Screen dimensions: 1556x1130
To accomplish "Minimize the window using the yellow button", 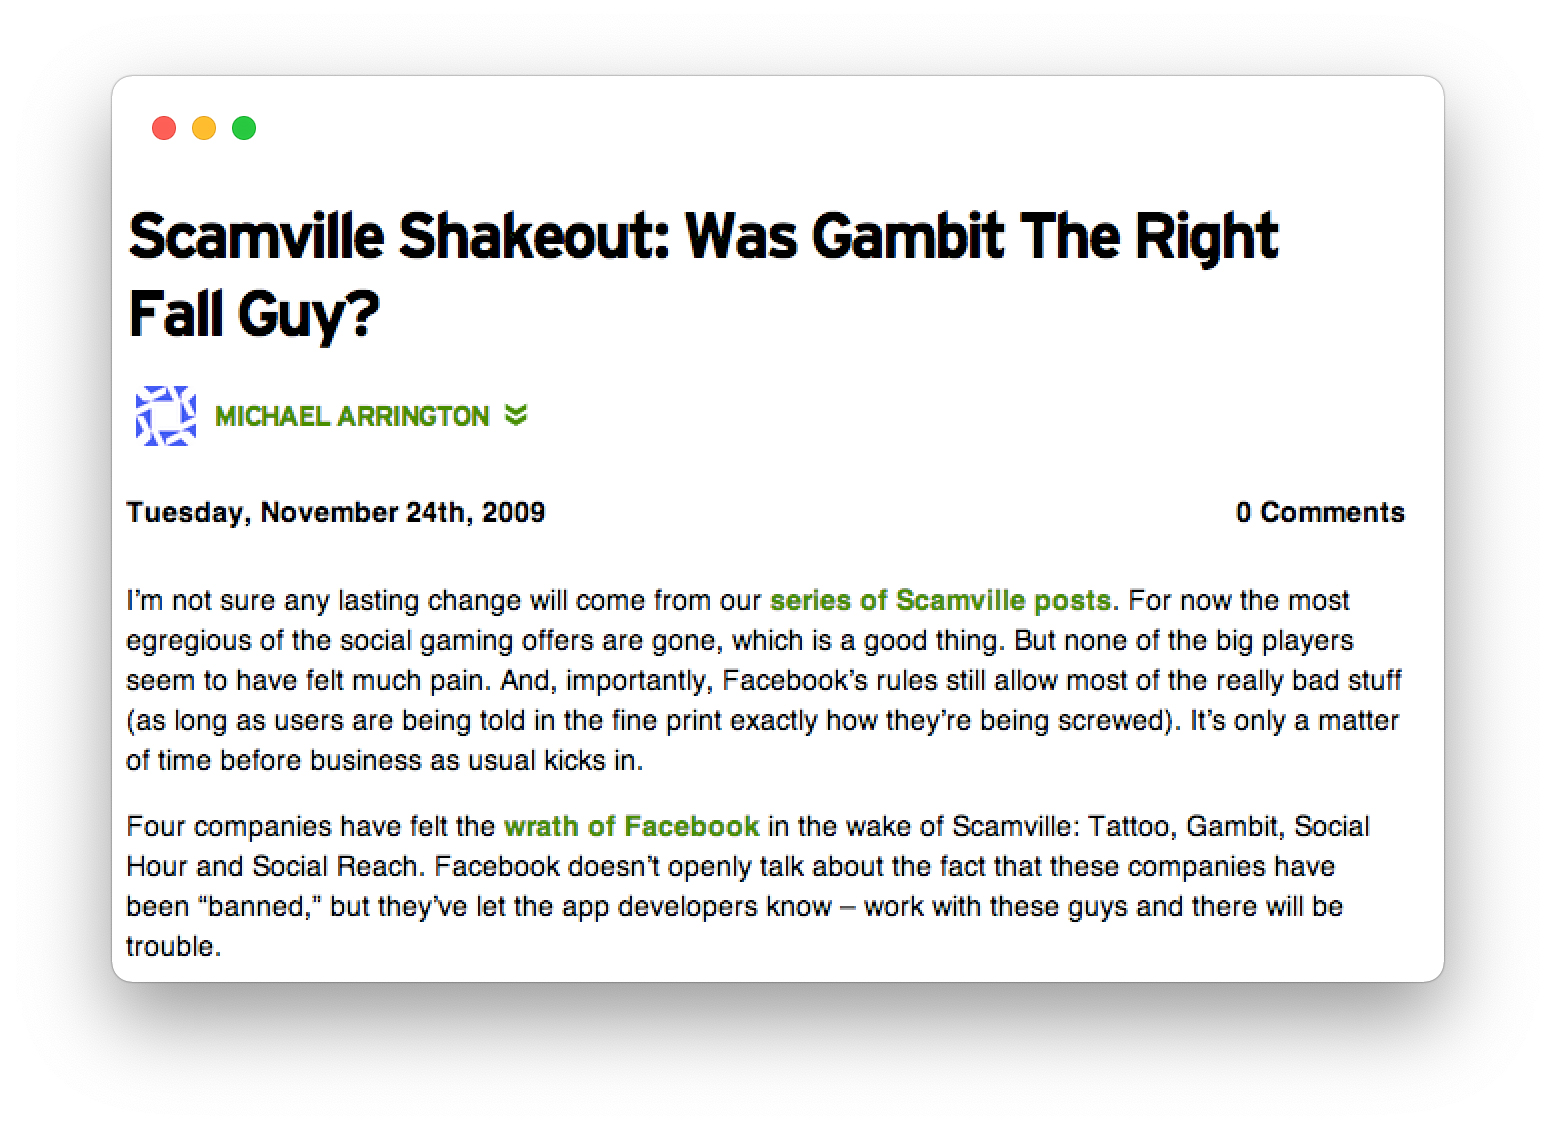I will [x=204, y=128].
